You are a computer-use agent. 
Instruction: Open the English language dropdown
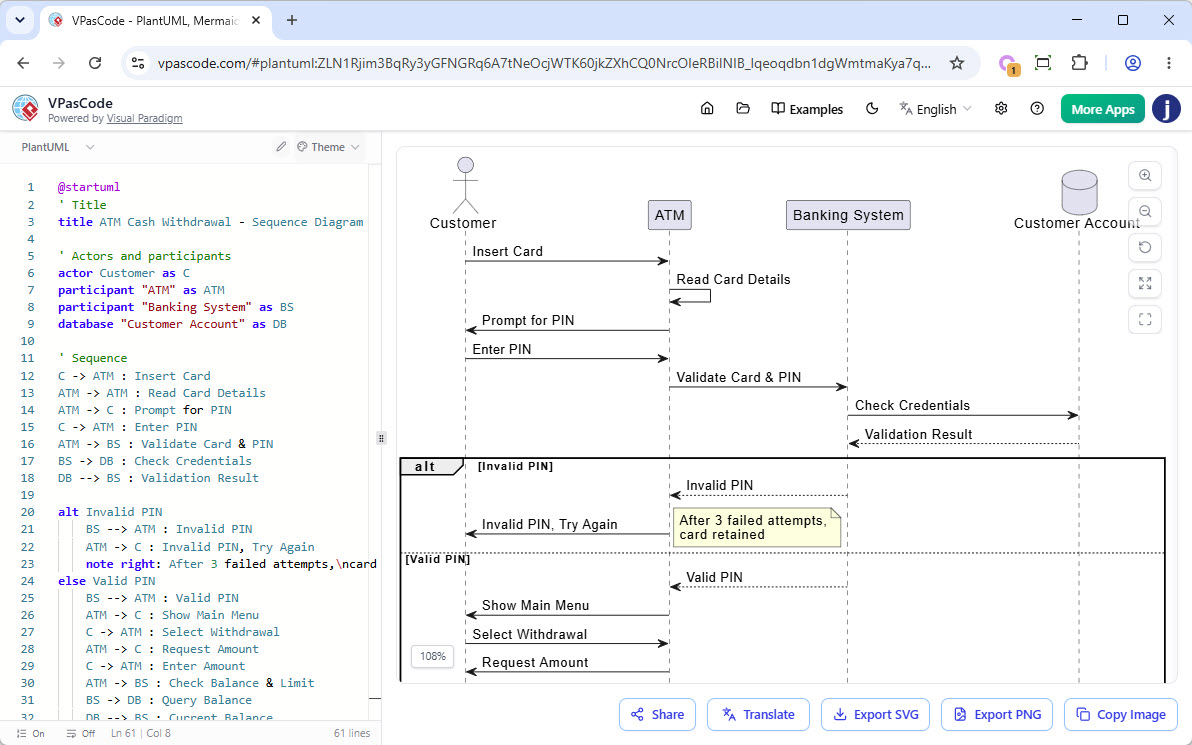[x=935, y=109]
